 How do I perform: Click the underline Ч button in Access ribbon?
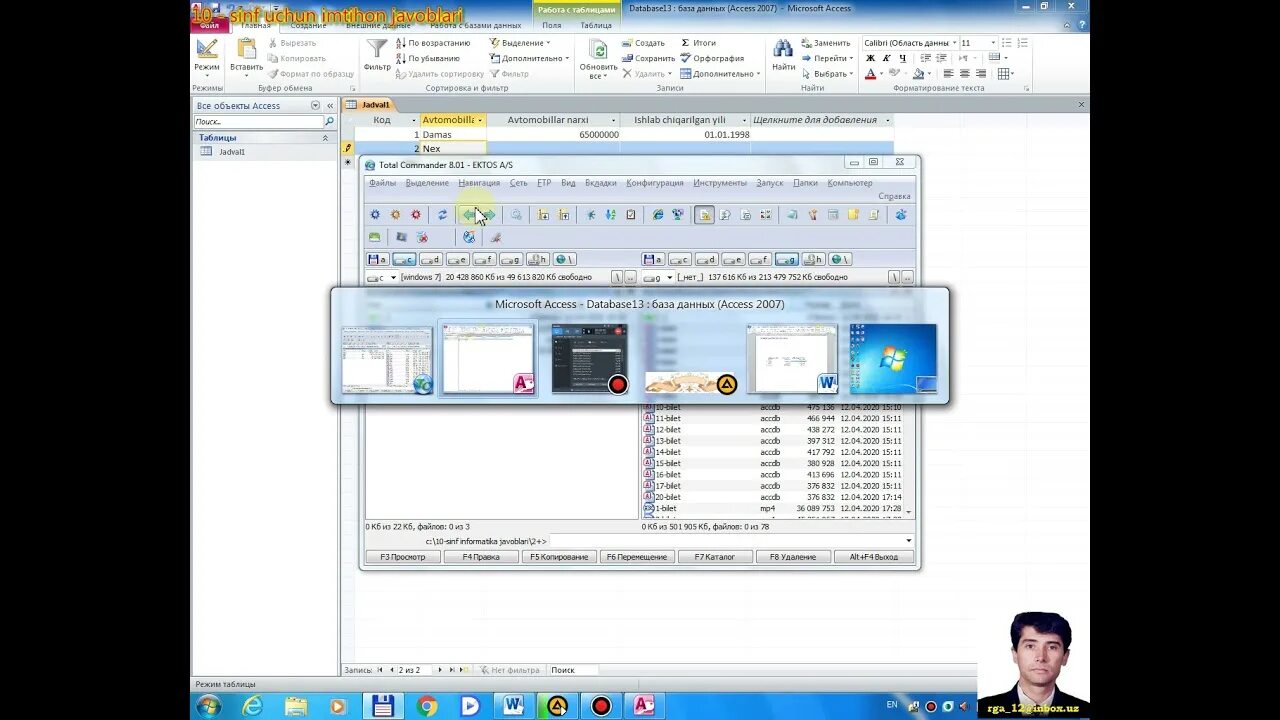[902, 58]
